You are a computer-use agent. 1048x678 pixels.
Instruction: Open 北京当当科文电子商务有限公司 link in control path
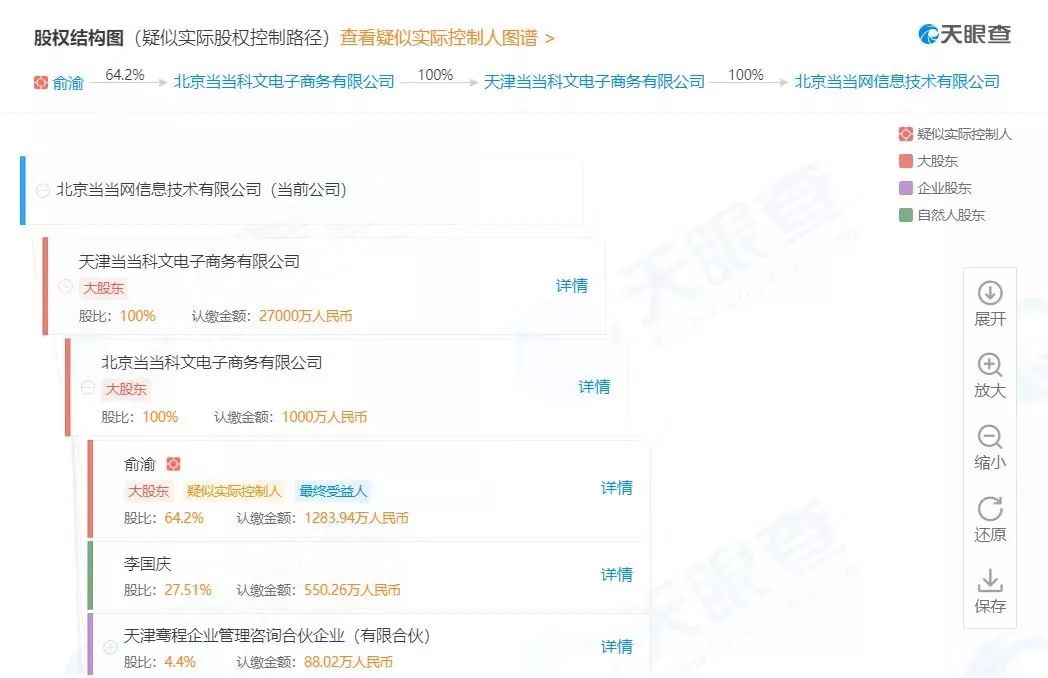[x=284, y=82]
